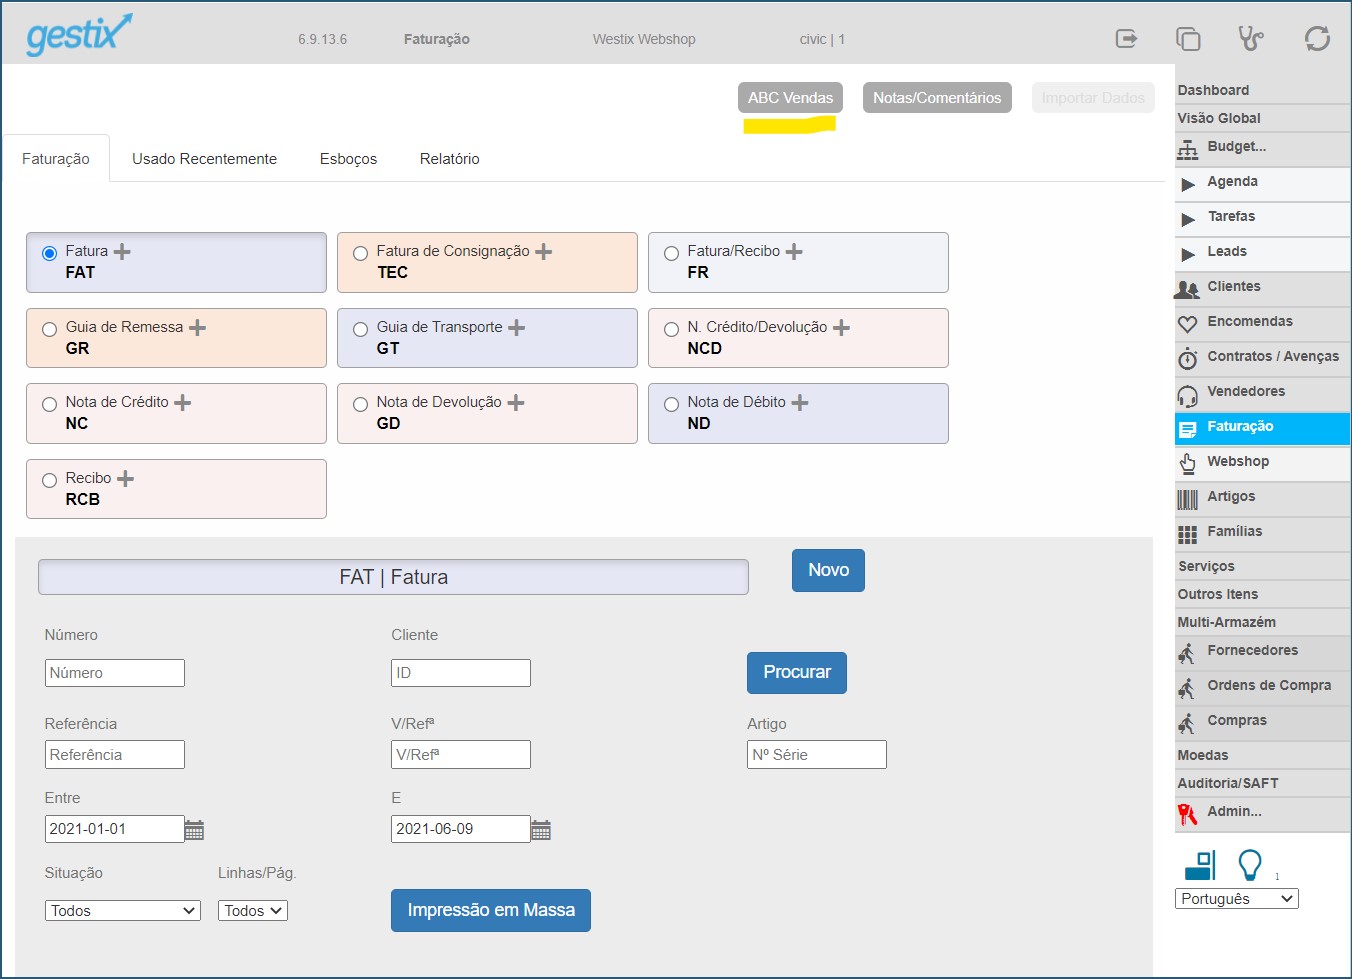Click the plus icon beside Guia de Transporte
Viewport: 1352px width, 979px height.
click(x=516, y=327)
